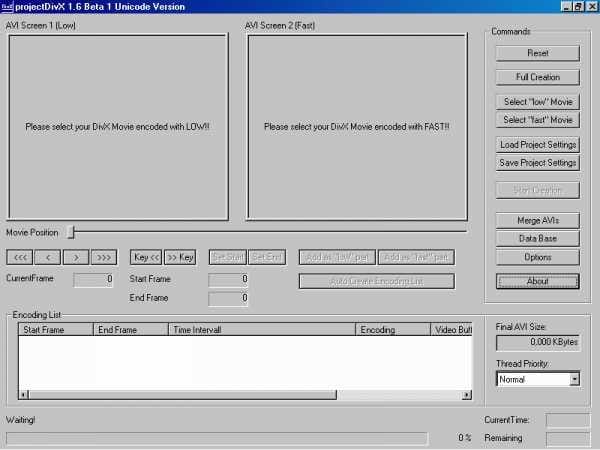The image size is (600, 450).
Task: Show the About dialog
Action: click(x=538, y=281)
